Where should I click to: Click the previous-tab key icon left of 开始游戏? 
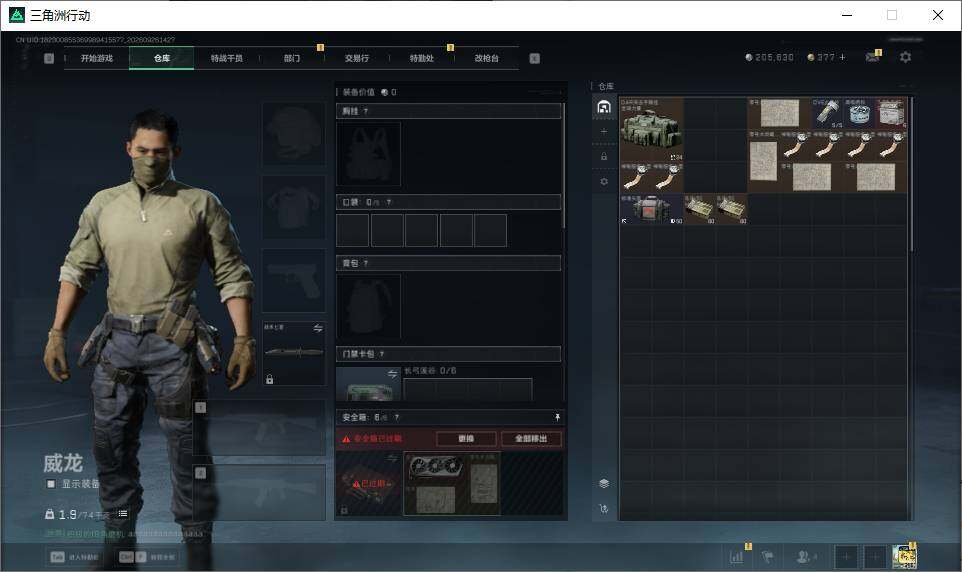(49, 58)
